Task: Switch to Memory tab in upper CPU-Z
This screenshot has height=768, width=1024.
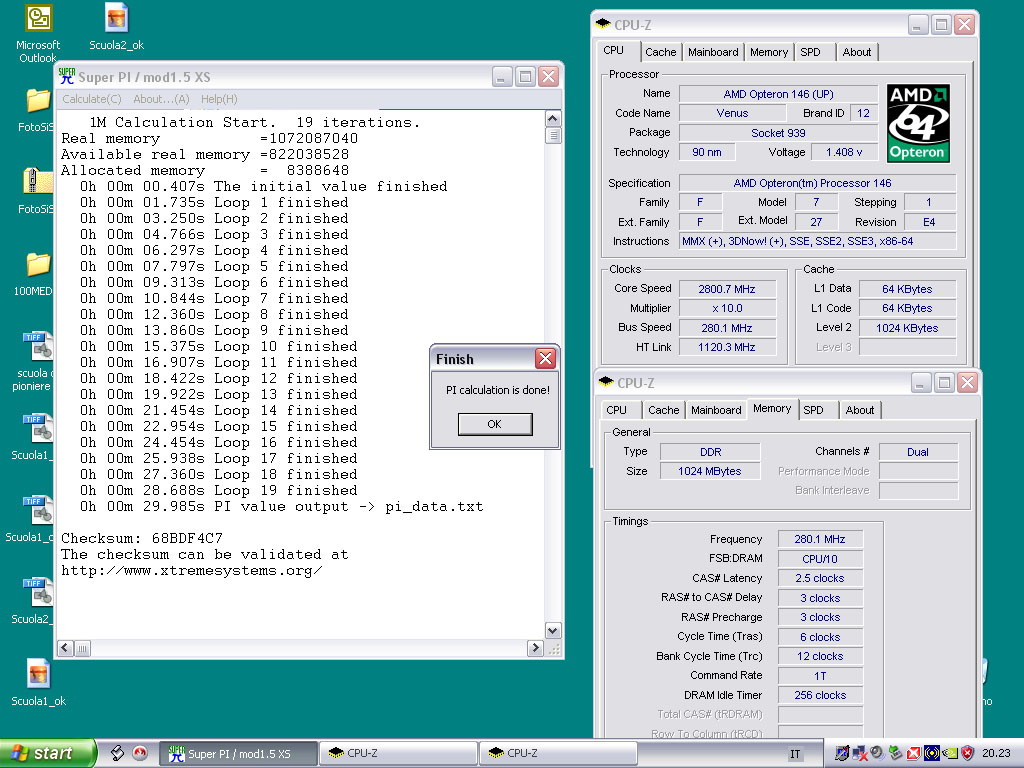Action: tap(769, 52)
